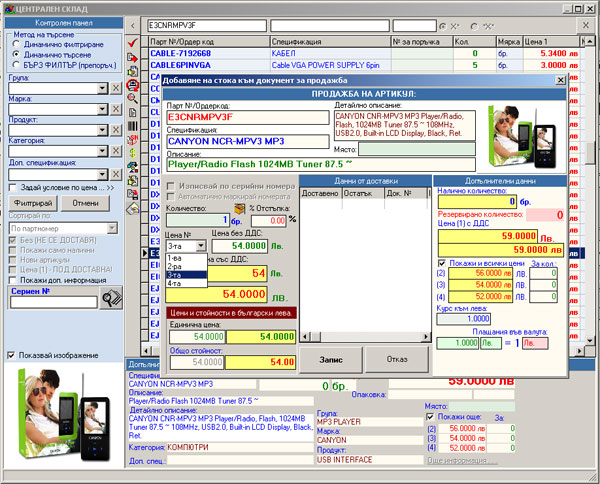Click the serial number search button
This screenshot has width=600, height=484.
point(112,298)
